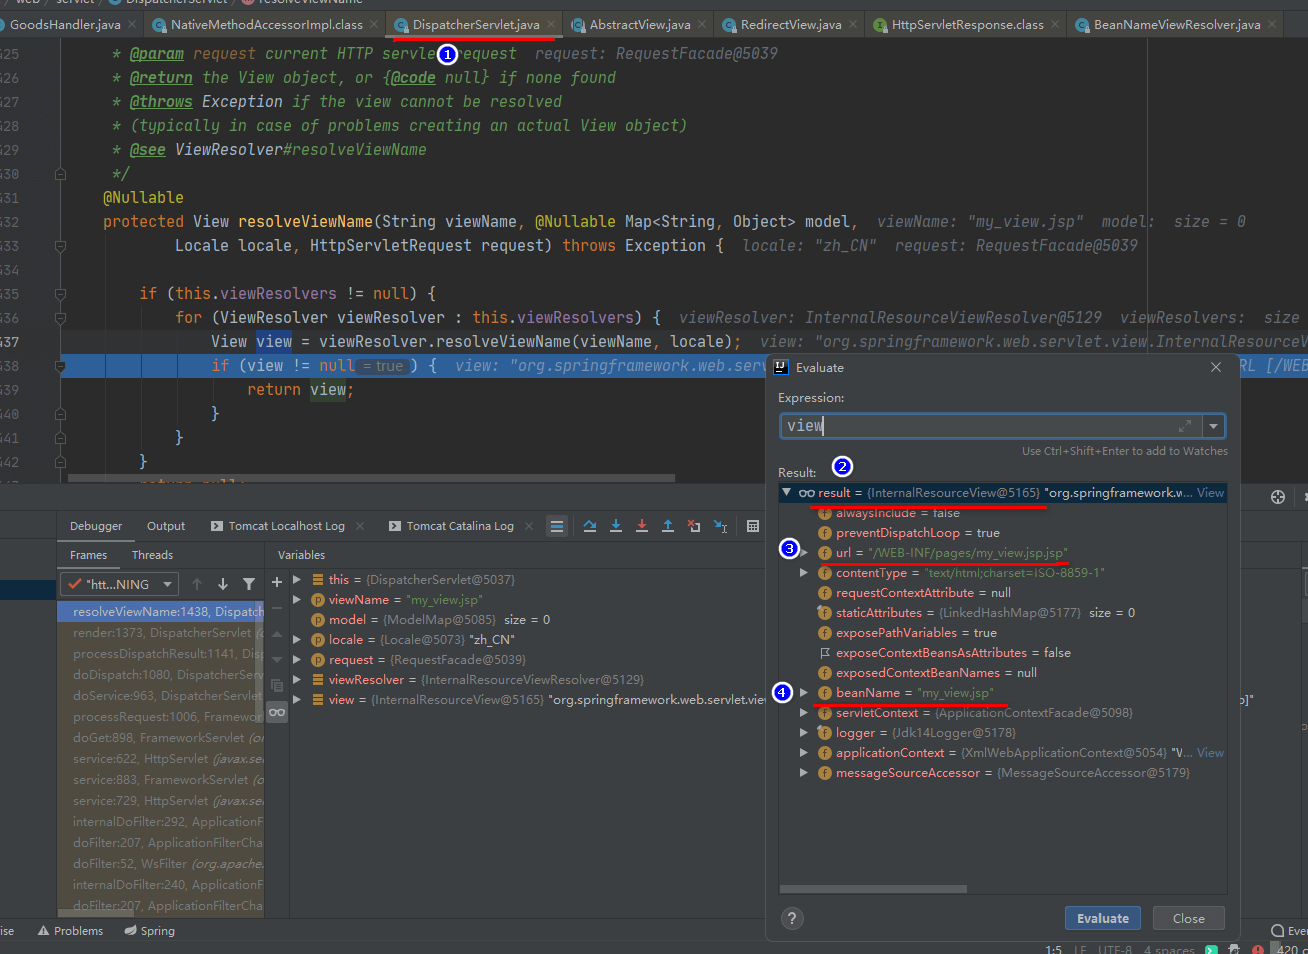Image resolution: width=1308 pixels, height=954 pixels.
Task: Open the expression history dropdown arrow
Action: (1213, 426)
